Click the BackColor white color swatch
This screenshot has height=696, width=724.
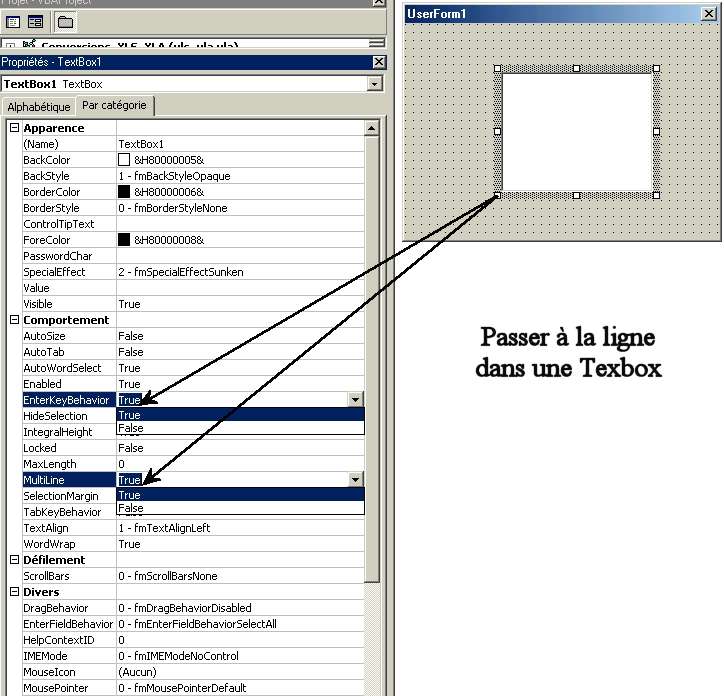coord(124,160)
